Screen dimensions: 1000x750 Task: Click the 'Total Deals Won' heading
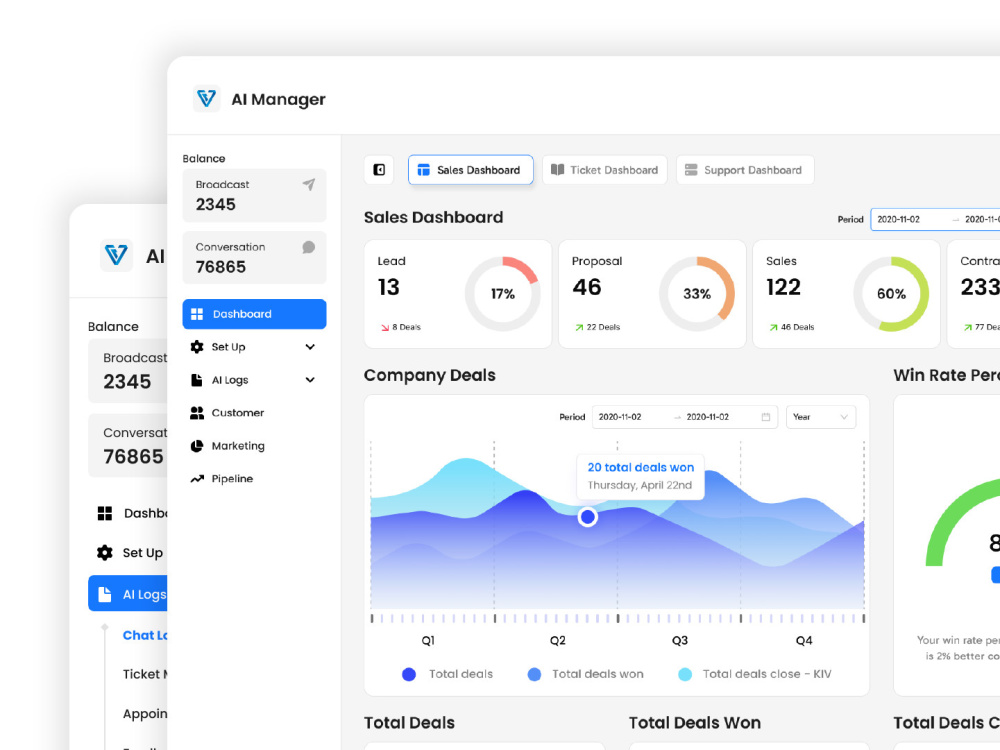click(x=695, y=723)
